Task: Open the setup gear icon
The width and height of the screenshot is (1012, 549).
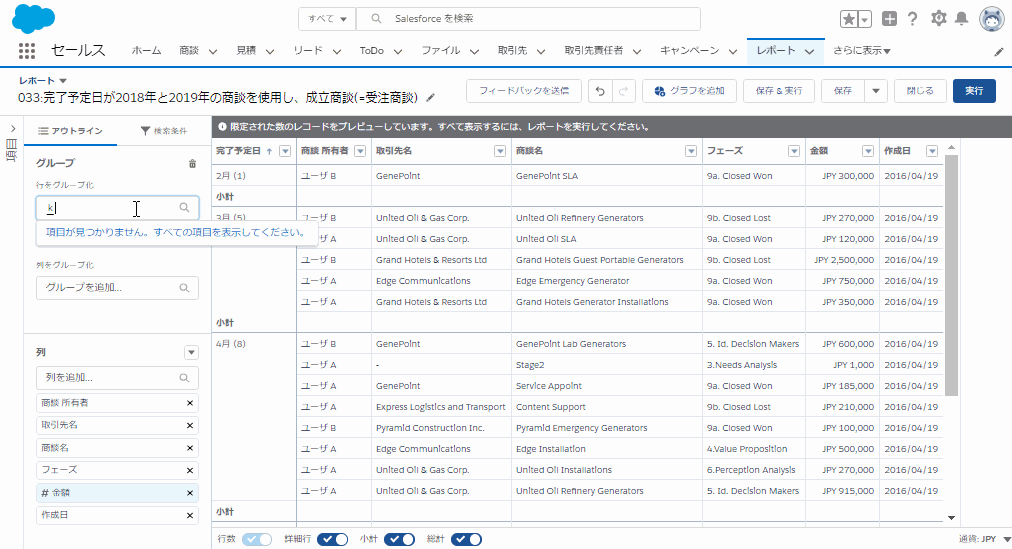Action: coord(938,19)
